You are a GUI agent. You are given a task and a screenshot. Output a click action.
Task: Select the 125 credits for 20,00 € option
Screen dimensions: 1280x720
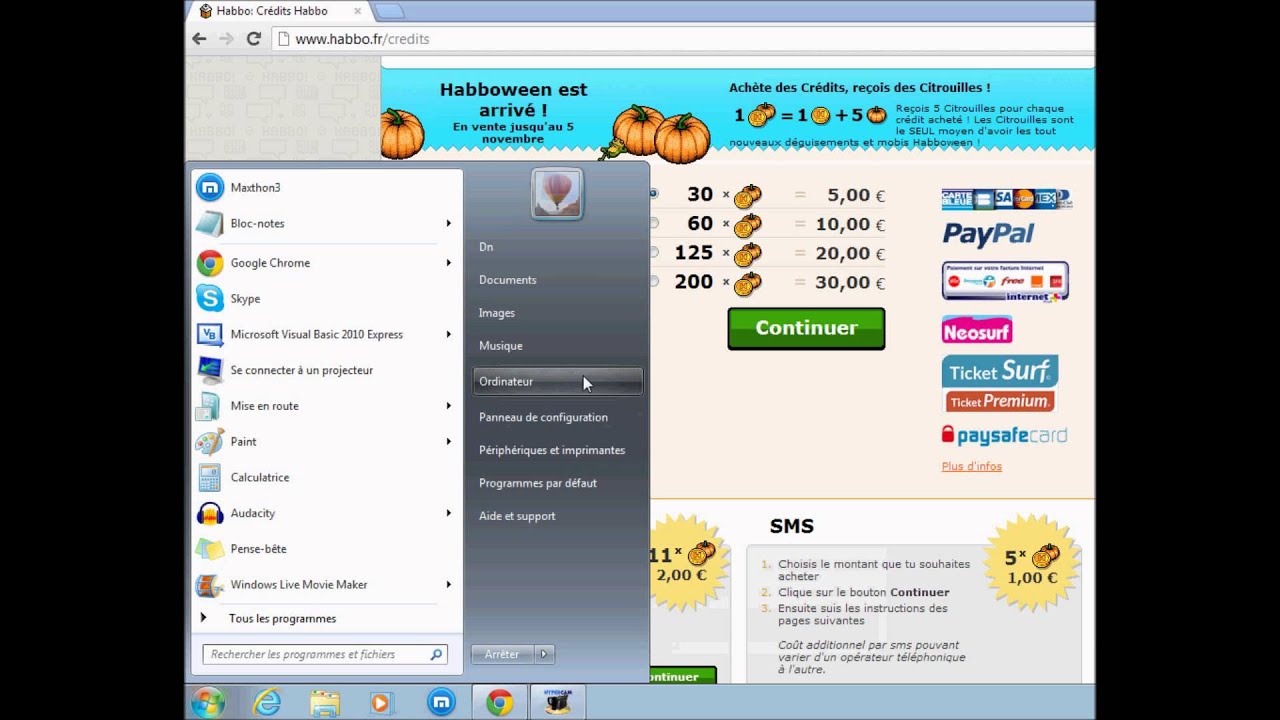click(x=654, y=252)
